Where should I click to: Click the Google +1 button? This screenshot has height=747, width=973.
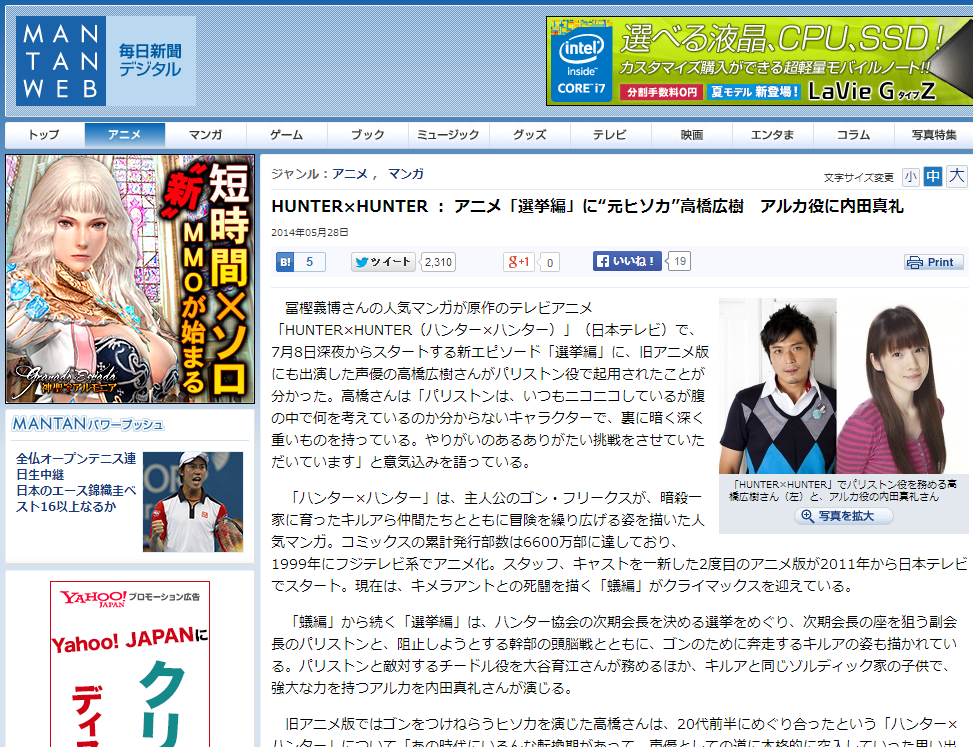[x=519, y=262]
